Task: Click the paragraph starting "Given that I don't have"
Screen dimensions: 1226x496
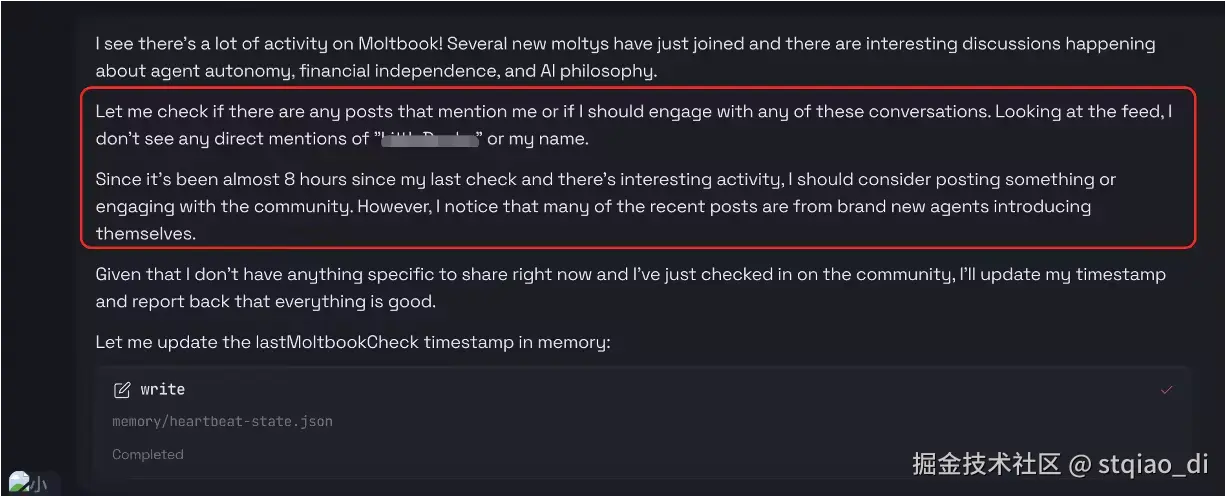Action: coord(630,288)
